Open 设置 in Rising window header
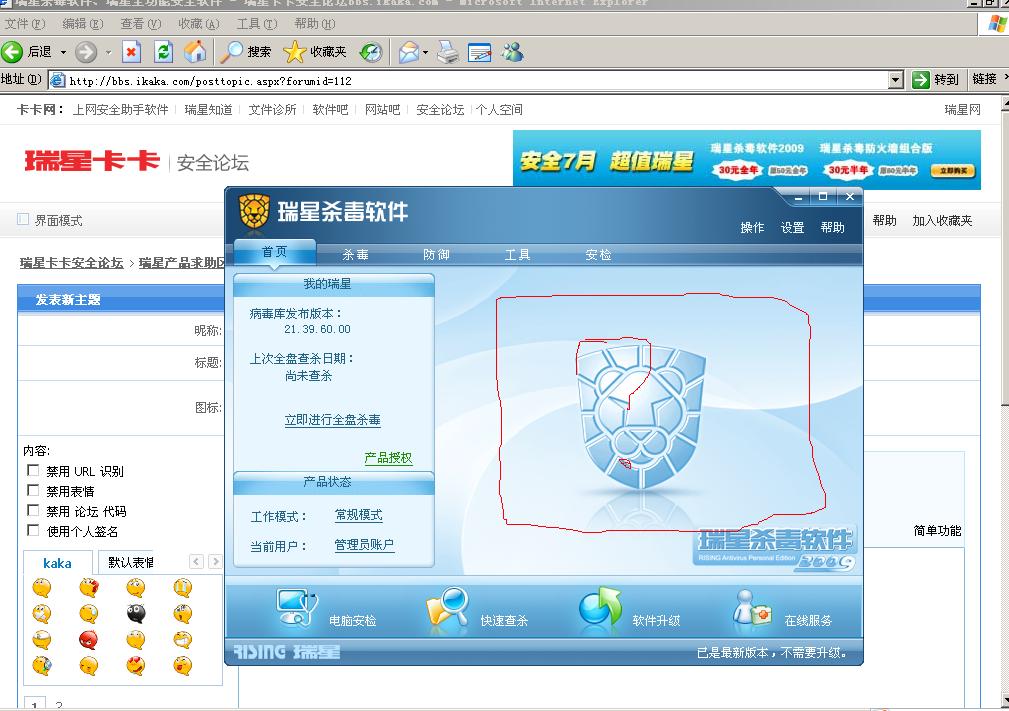The image size is (1009, 711). tap(792, 228)
